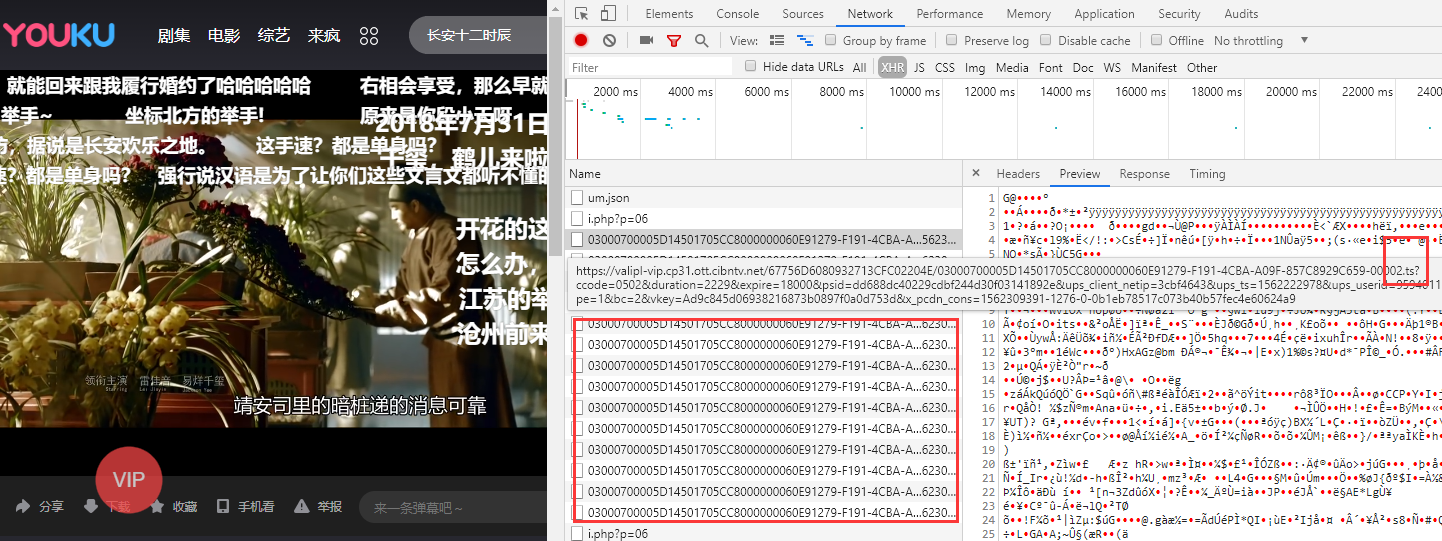Filter by Manifest type

pyautogui.click(x=1154, y=68)
